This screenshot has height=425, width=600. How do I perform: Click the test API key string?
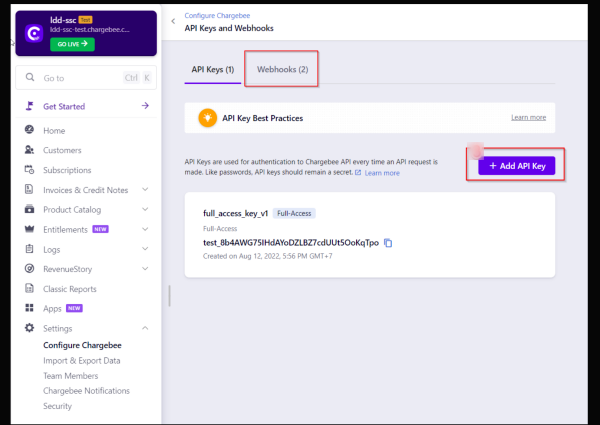tap(291, 243)
